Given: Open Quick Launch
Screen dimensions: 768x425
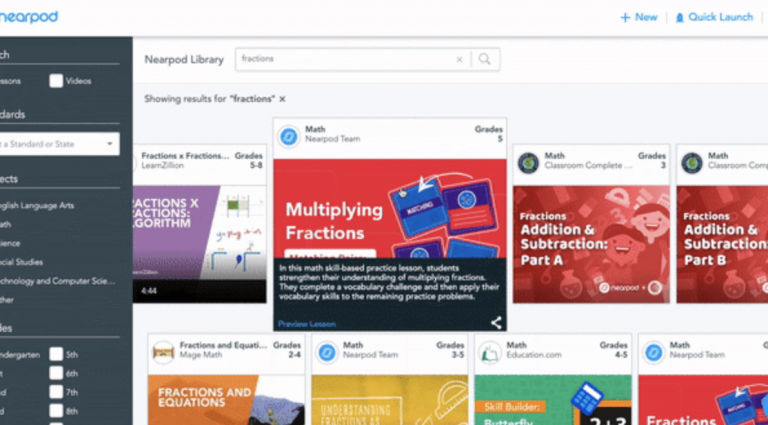Looking at the screenshot, I should (714, 17).
